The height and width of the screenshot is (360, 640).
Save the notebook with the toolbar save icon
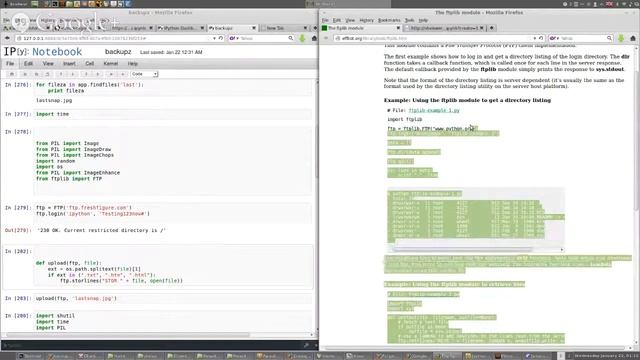pos(12,74)
